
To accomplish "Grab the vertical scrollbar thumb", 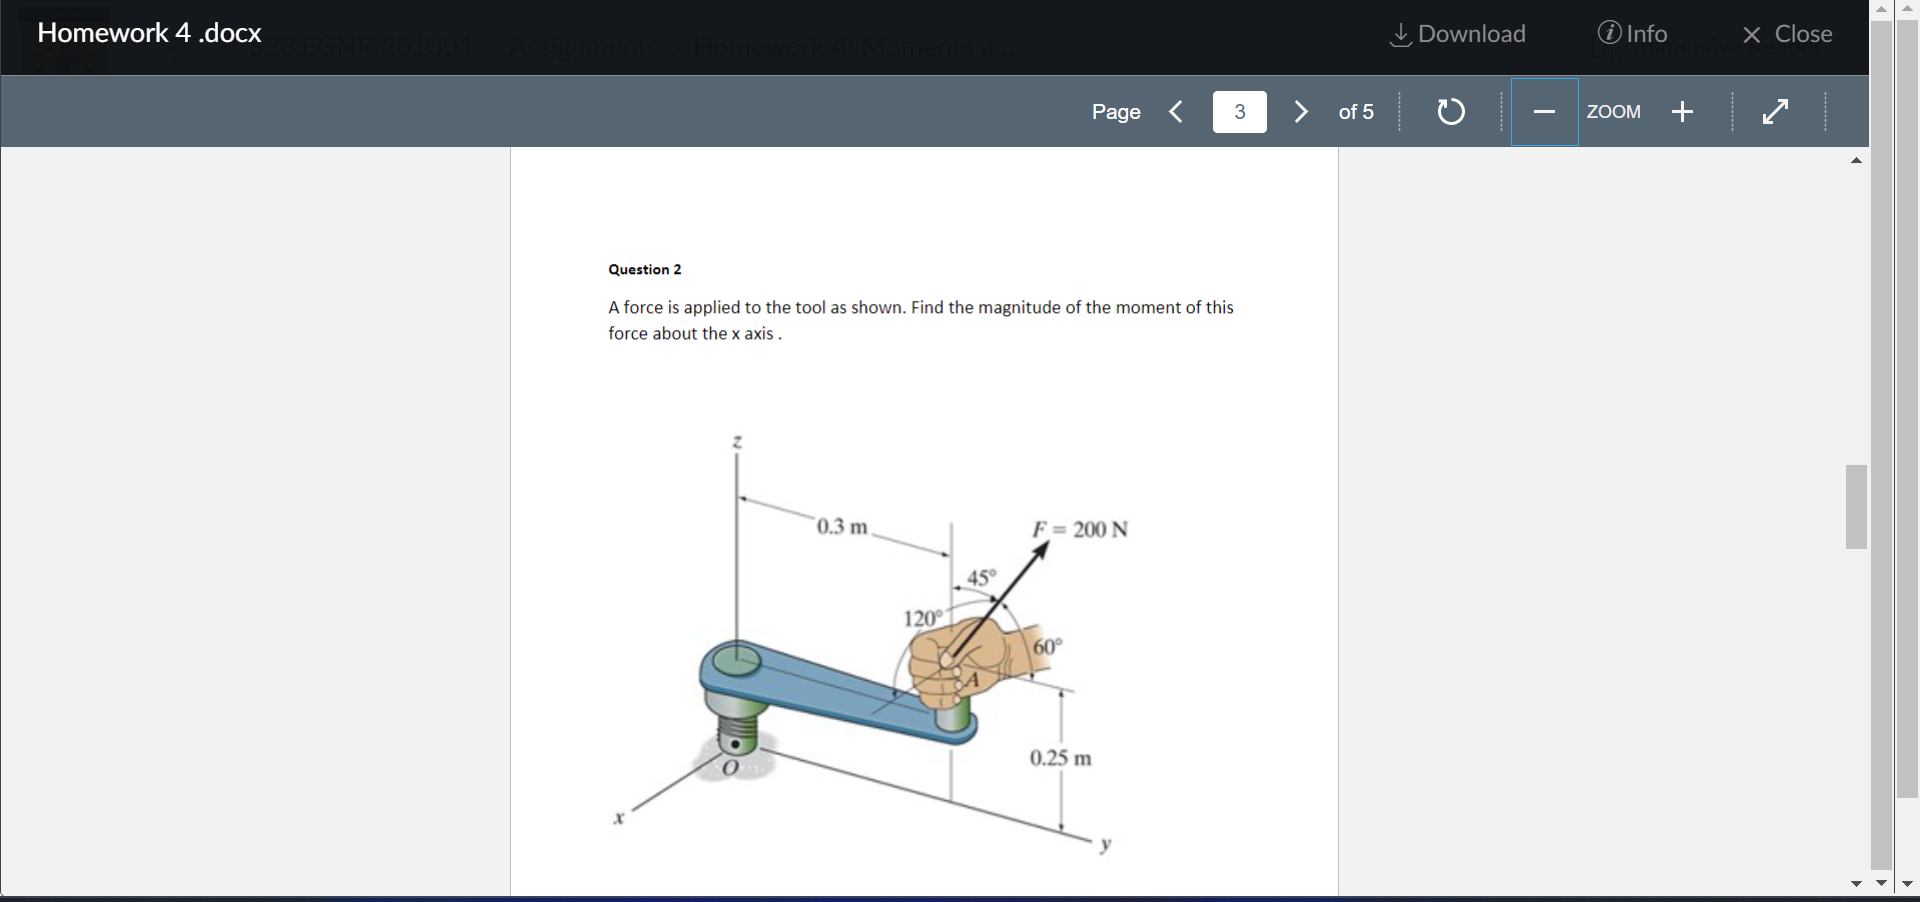I will [x=1856, y=506].
